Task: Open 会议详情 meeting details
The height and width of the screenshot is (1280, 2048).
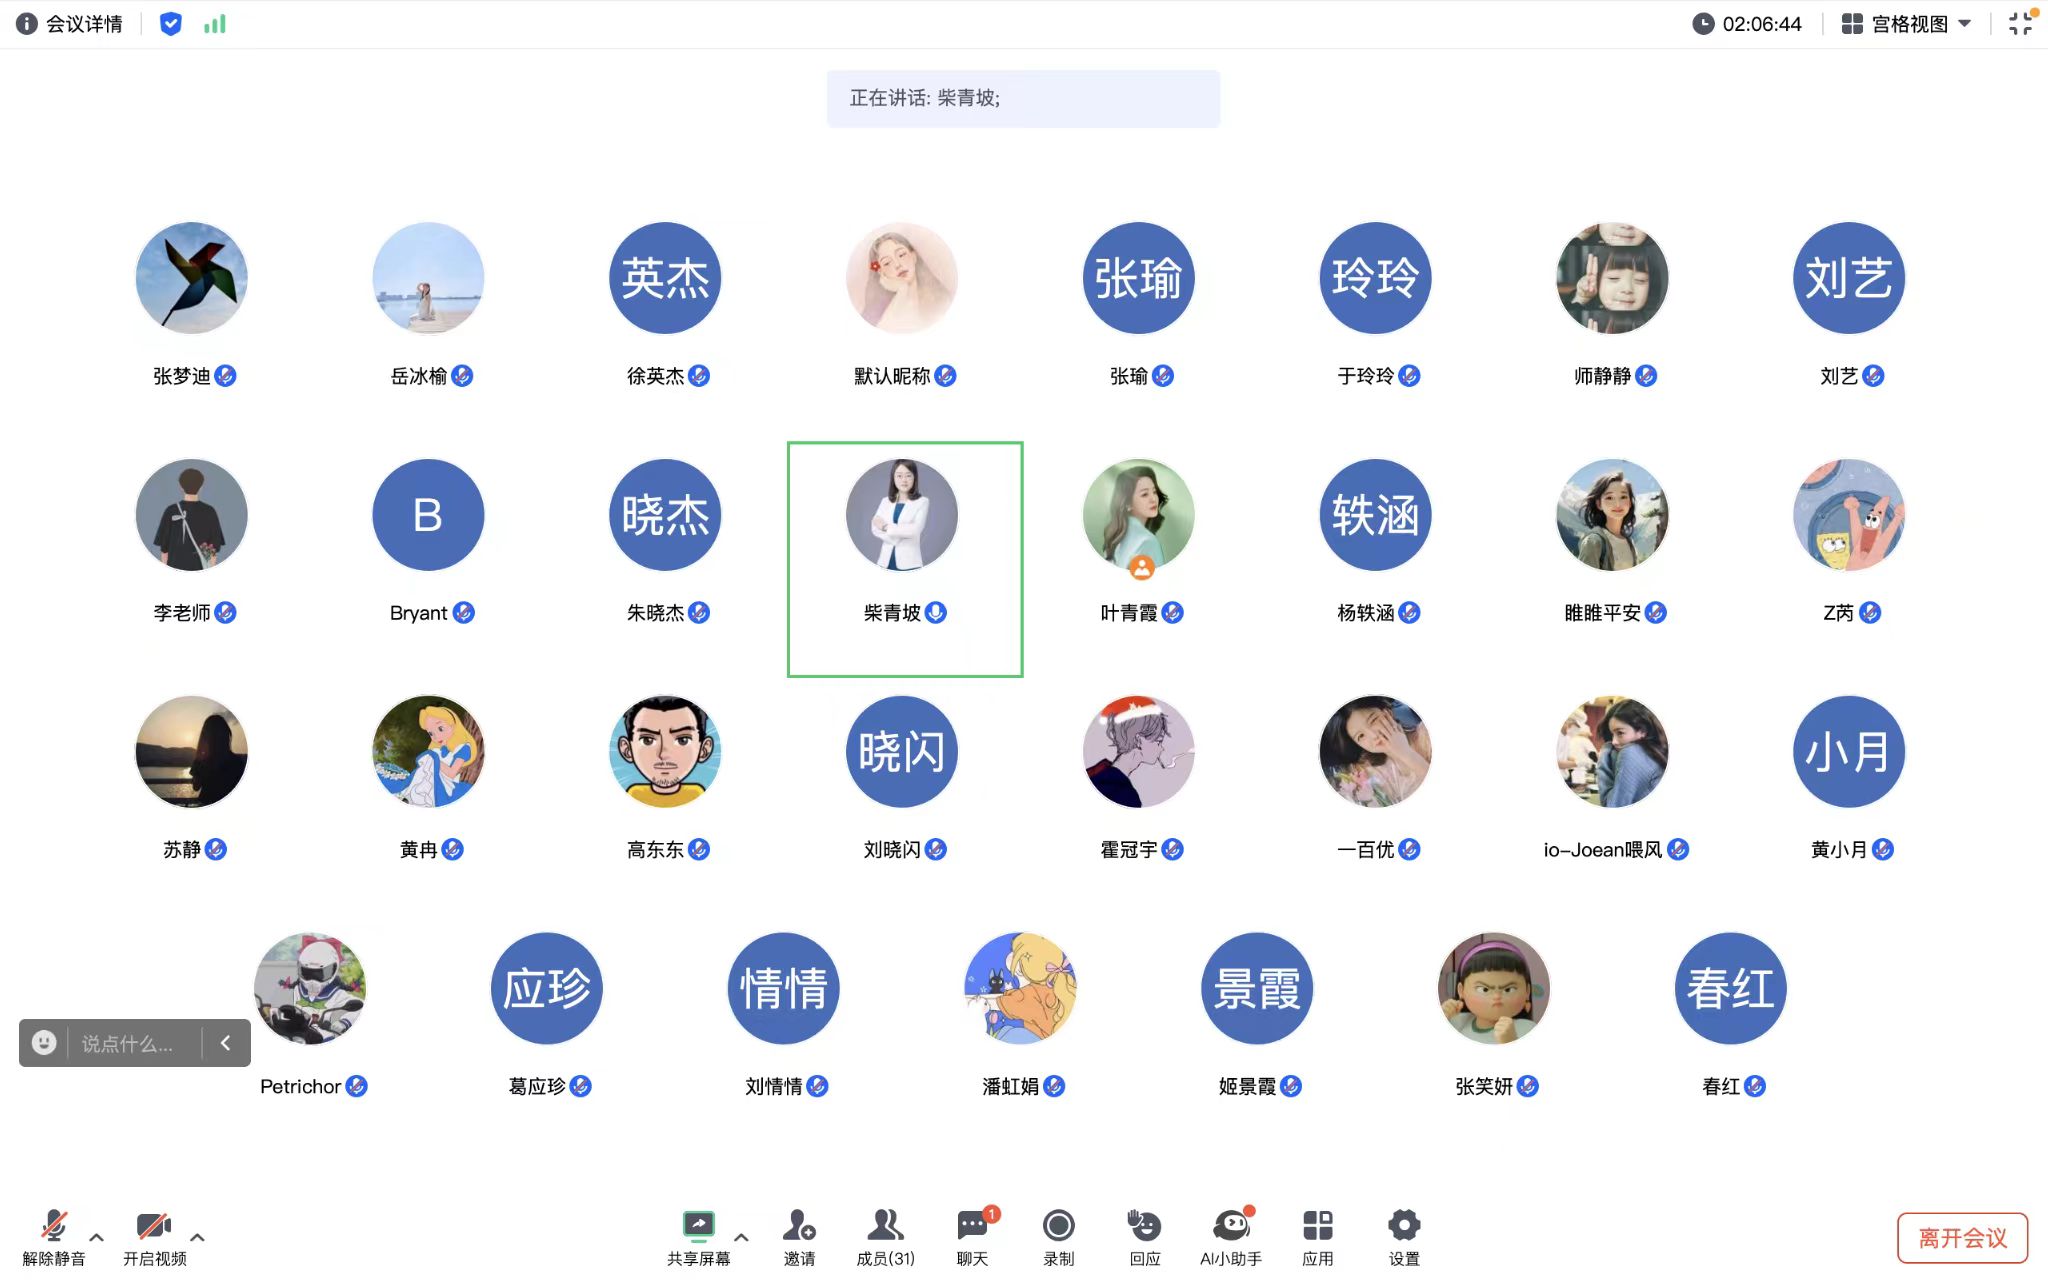Action: (70, 24)
